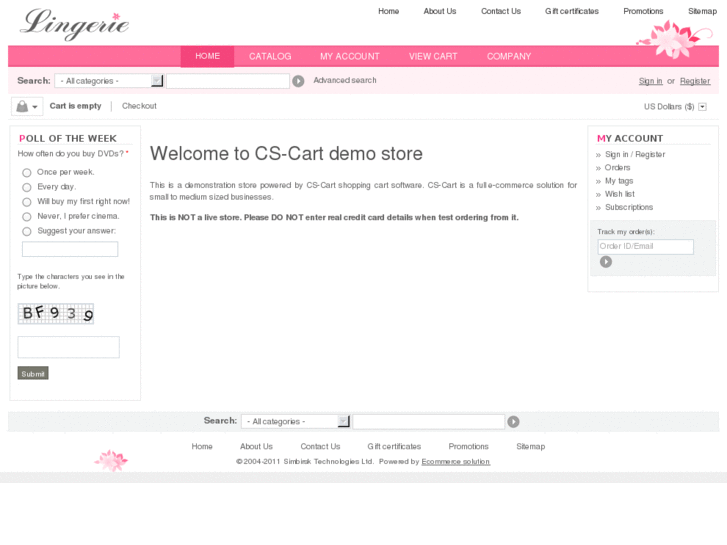Viewport: 727px width, 545px height.
Task: Click the footer About Us link
Action: click(256, 447)
